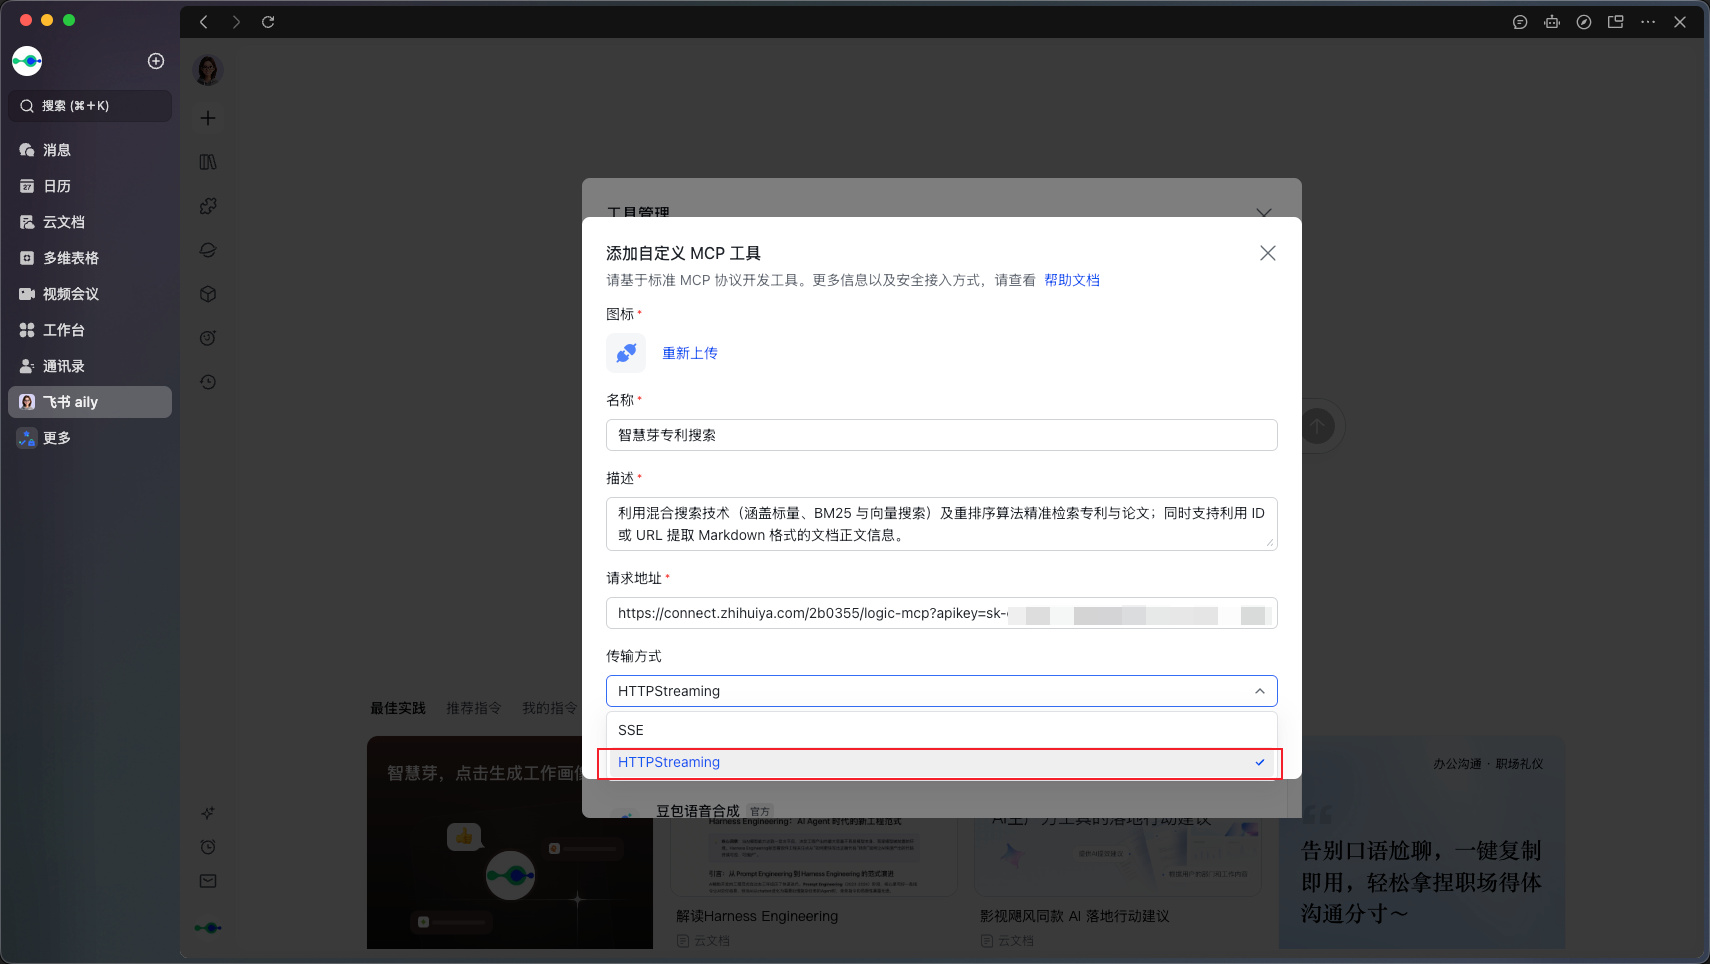The width and height of the screenshot is (1710, 964).
Task: Click the mail envelope icon in rail
Action: click(x=208, y=881)
